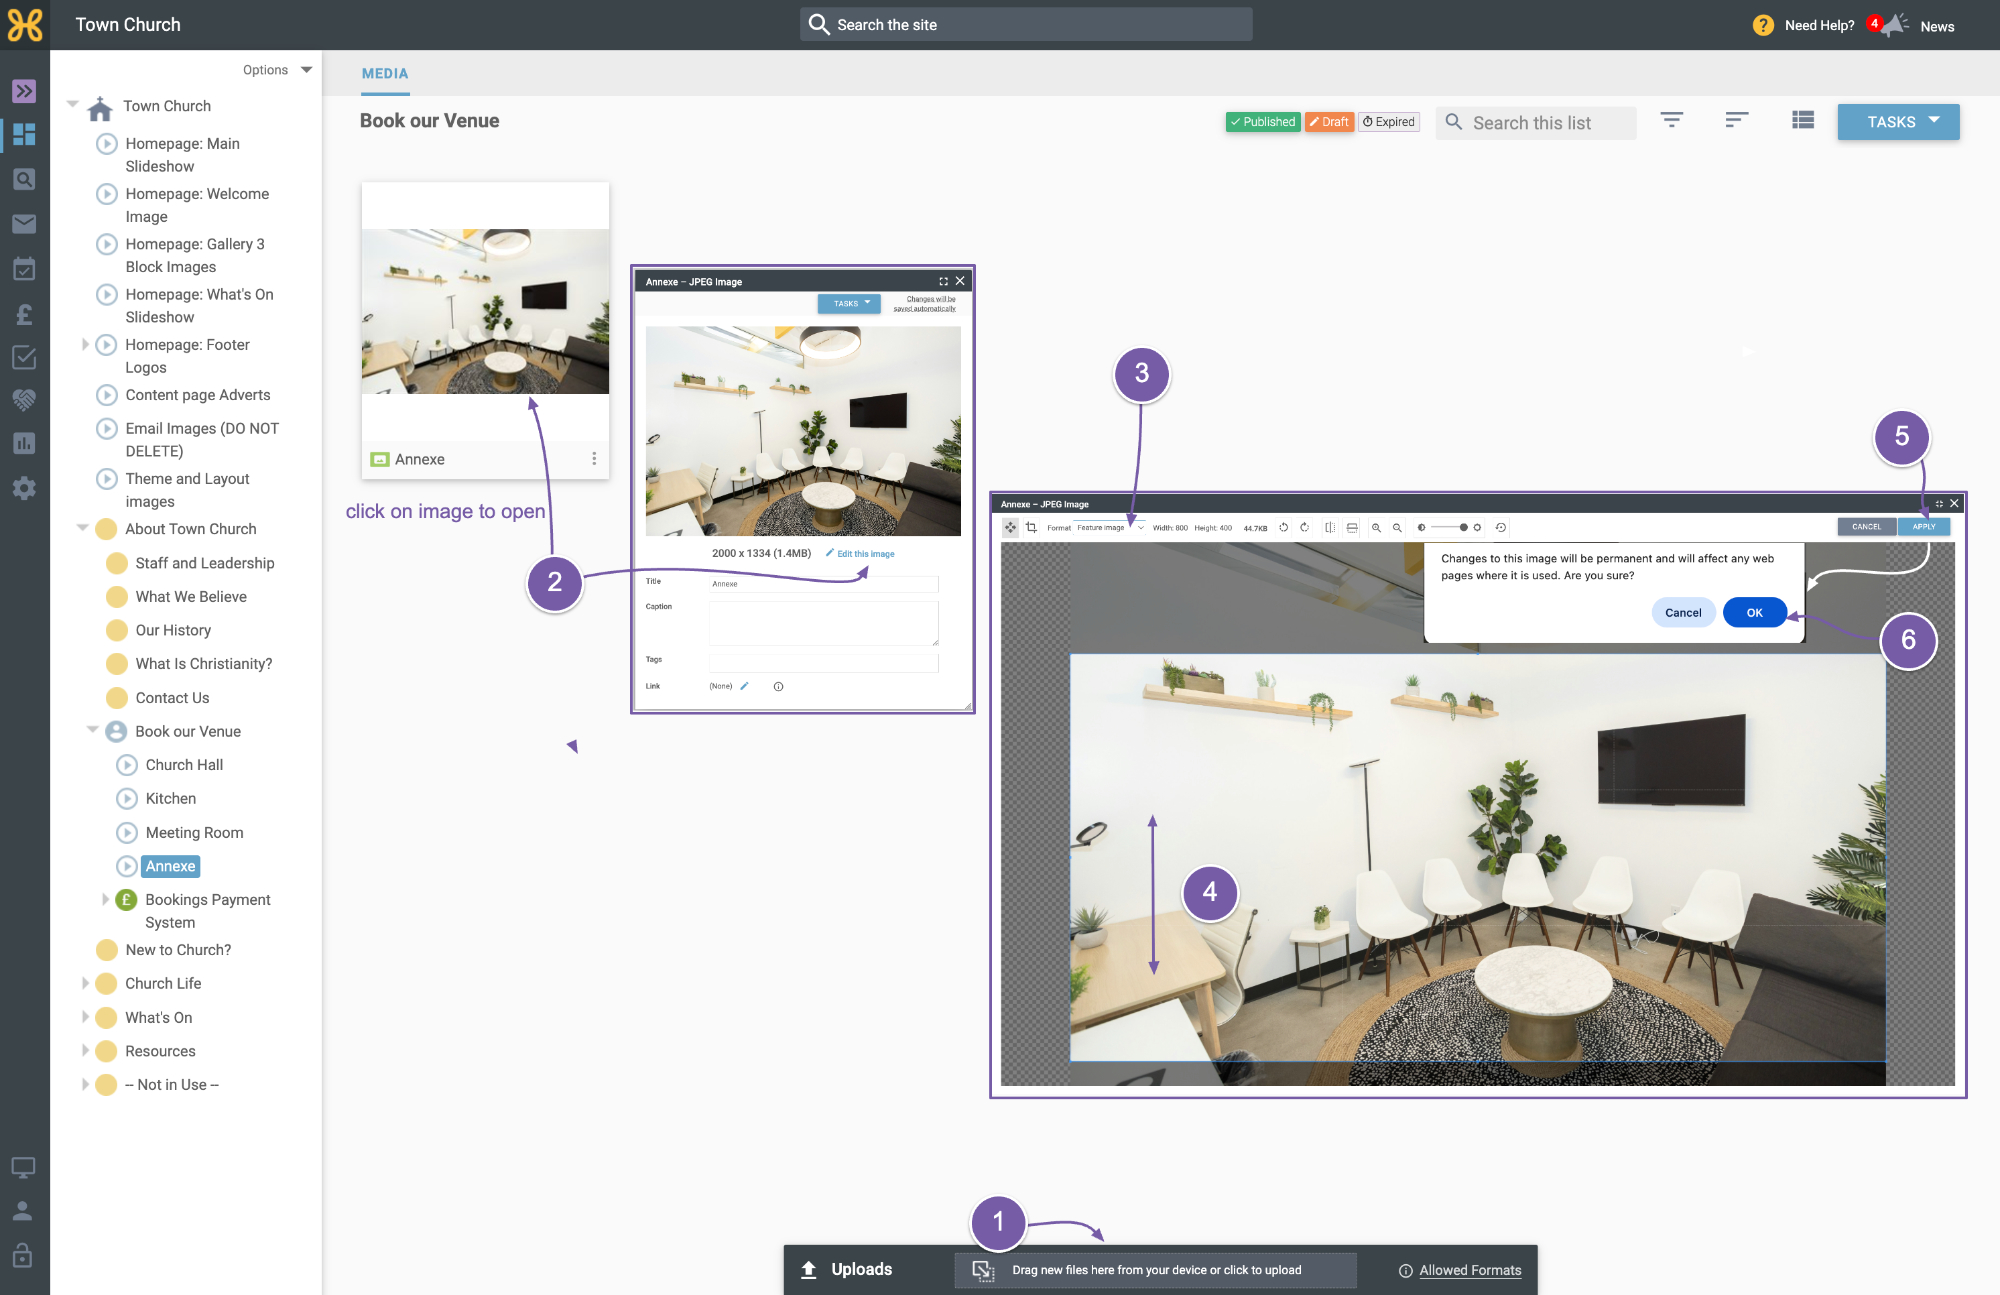The width and height of the screenshot is (2000, 1295).
Task: Open the checkbox tasks icon in sidebar
Action: tap(24, 357)
